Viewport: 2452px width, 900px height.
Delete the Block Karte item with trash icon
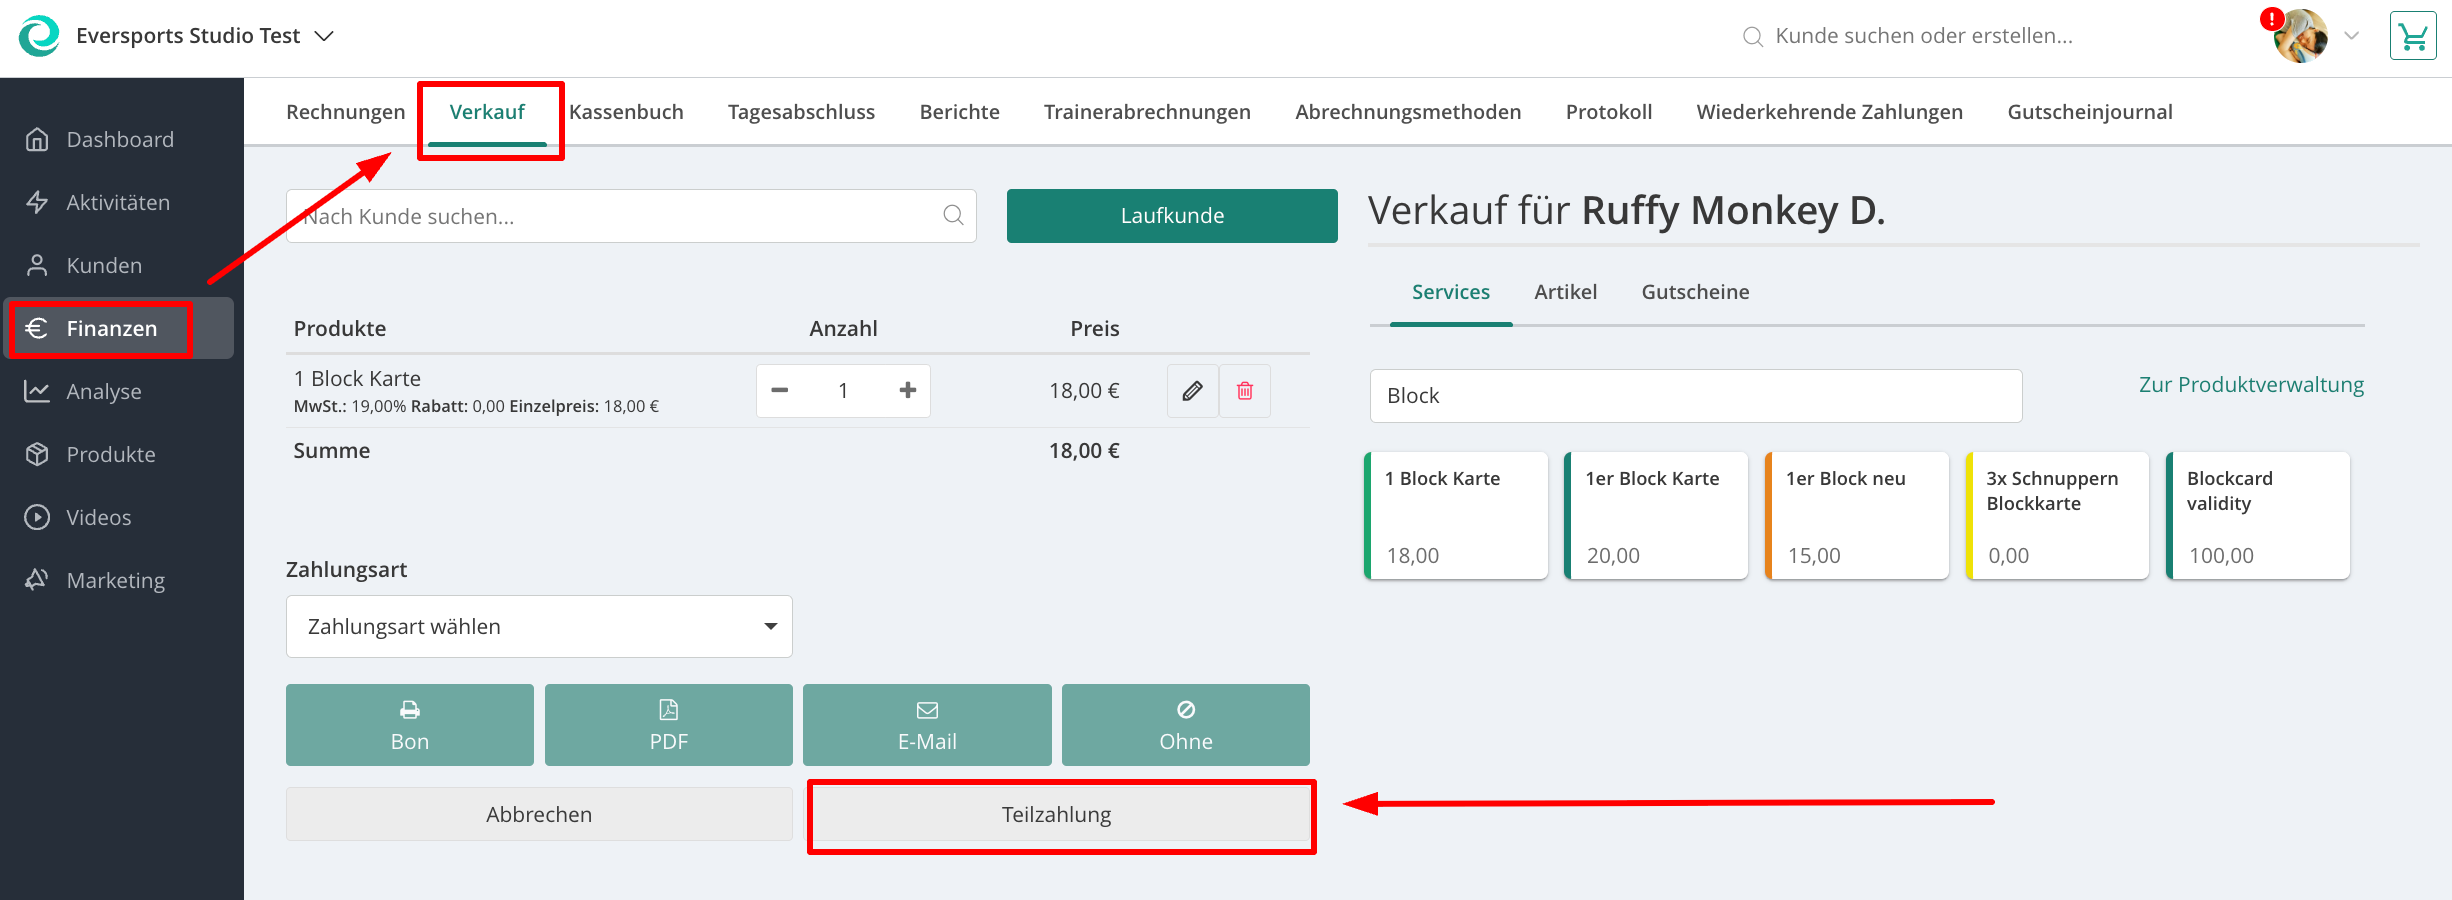tap(1245, 391)
